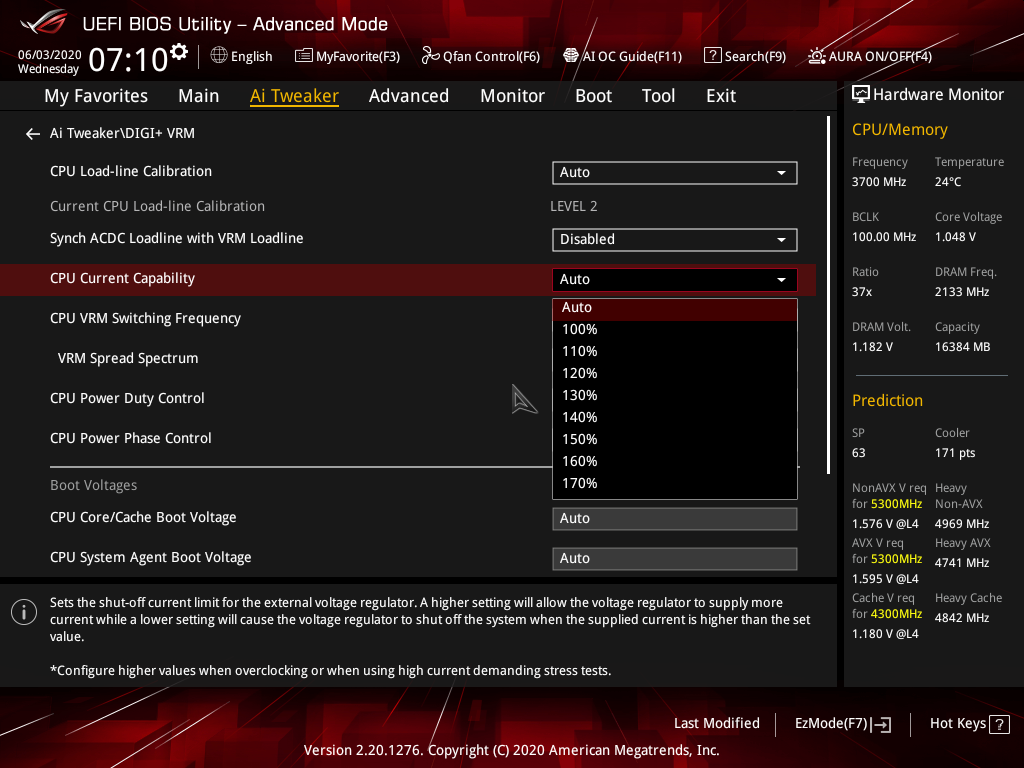Screen dimensions: 1024x768
Task: Switch to EzMode
Action: click(x=842, y=723)
